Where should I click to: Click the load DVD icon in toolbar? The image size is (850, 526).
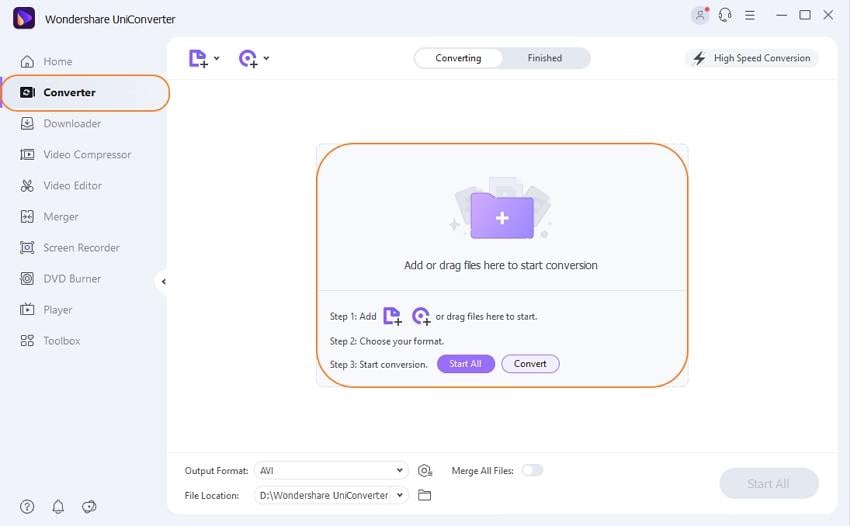[248, 58]
